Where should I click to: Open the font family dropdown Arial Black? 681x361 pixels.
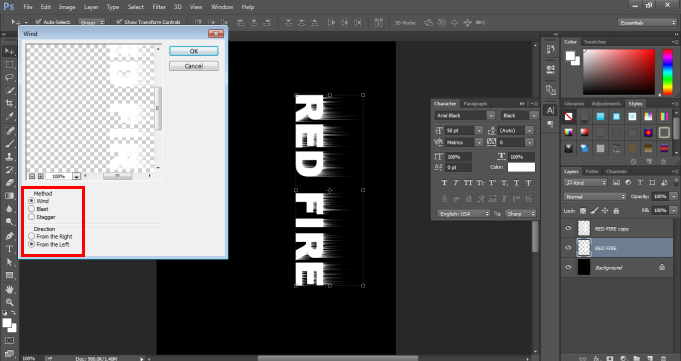point(491,116)
